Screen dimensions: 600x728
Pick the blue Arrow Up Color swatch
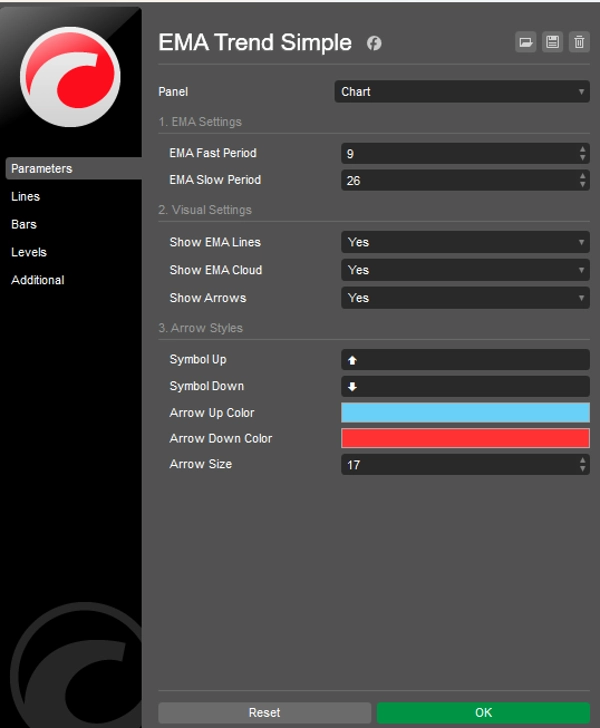click(465, 413)
